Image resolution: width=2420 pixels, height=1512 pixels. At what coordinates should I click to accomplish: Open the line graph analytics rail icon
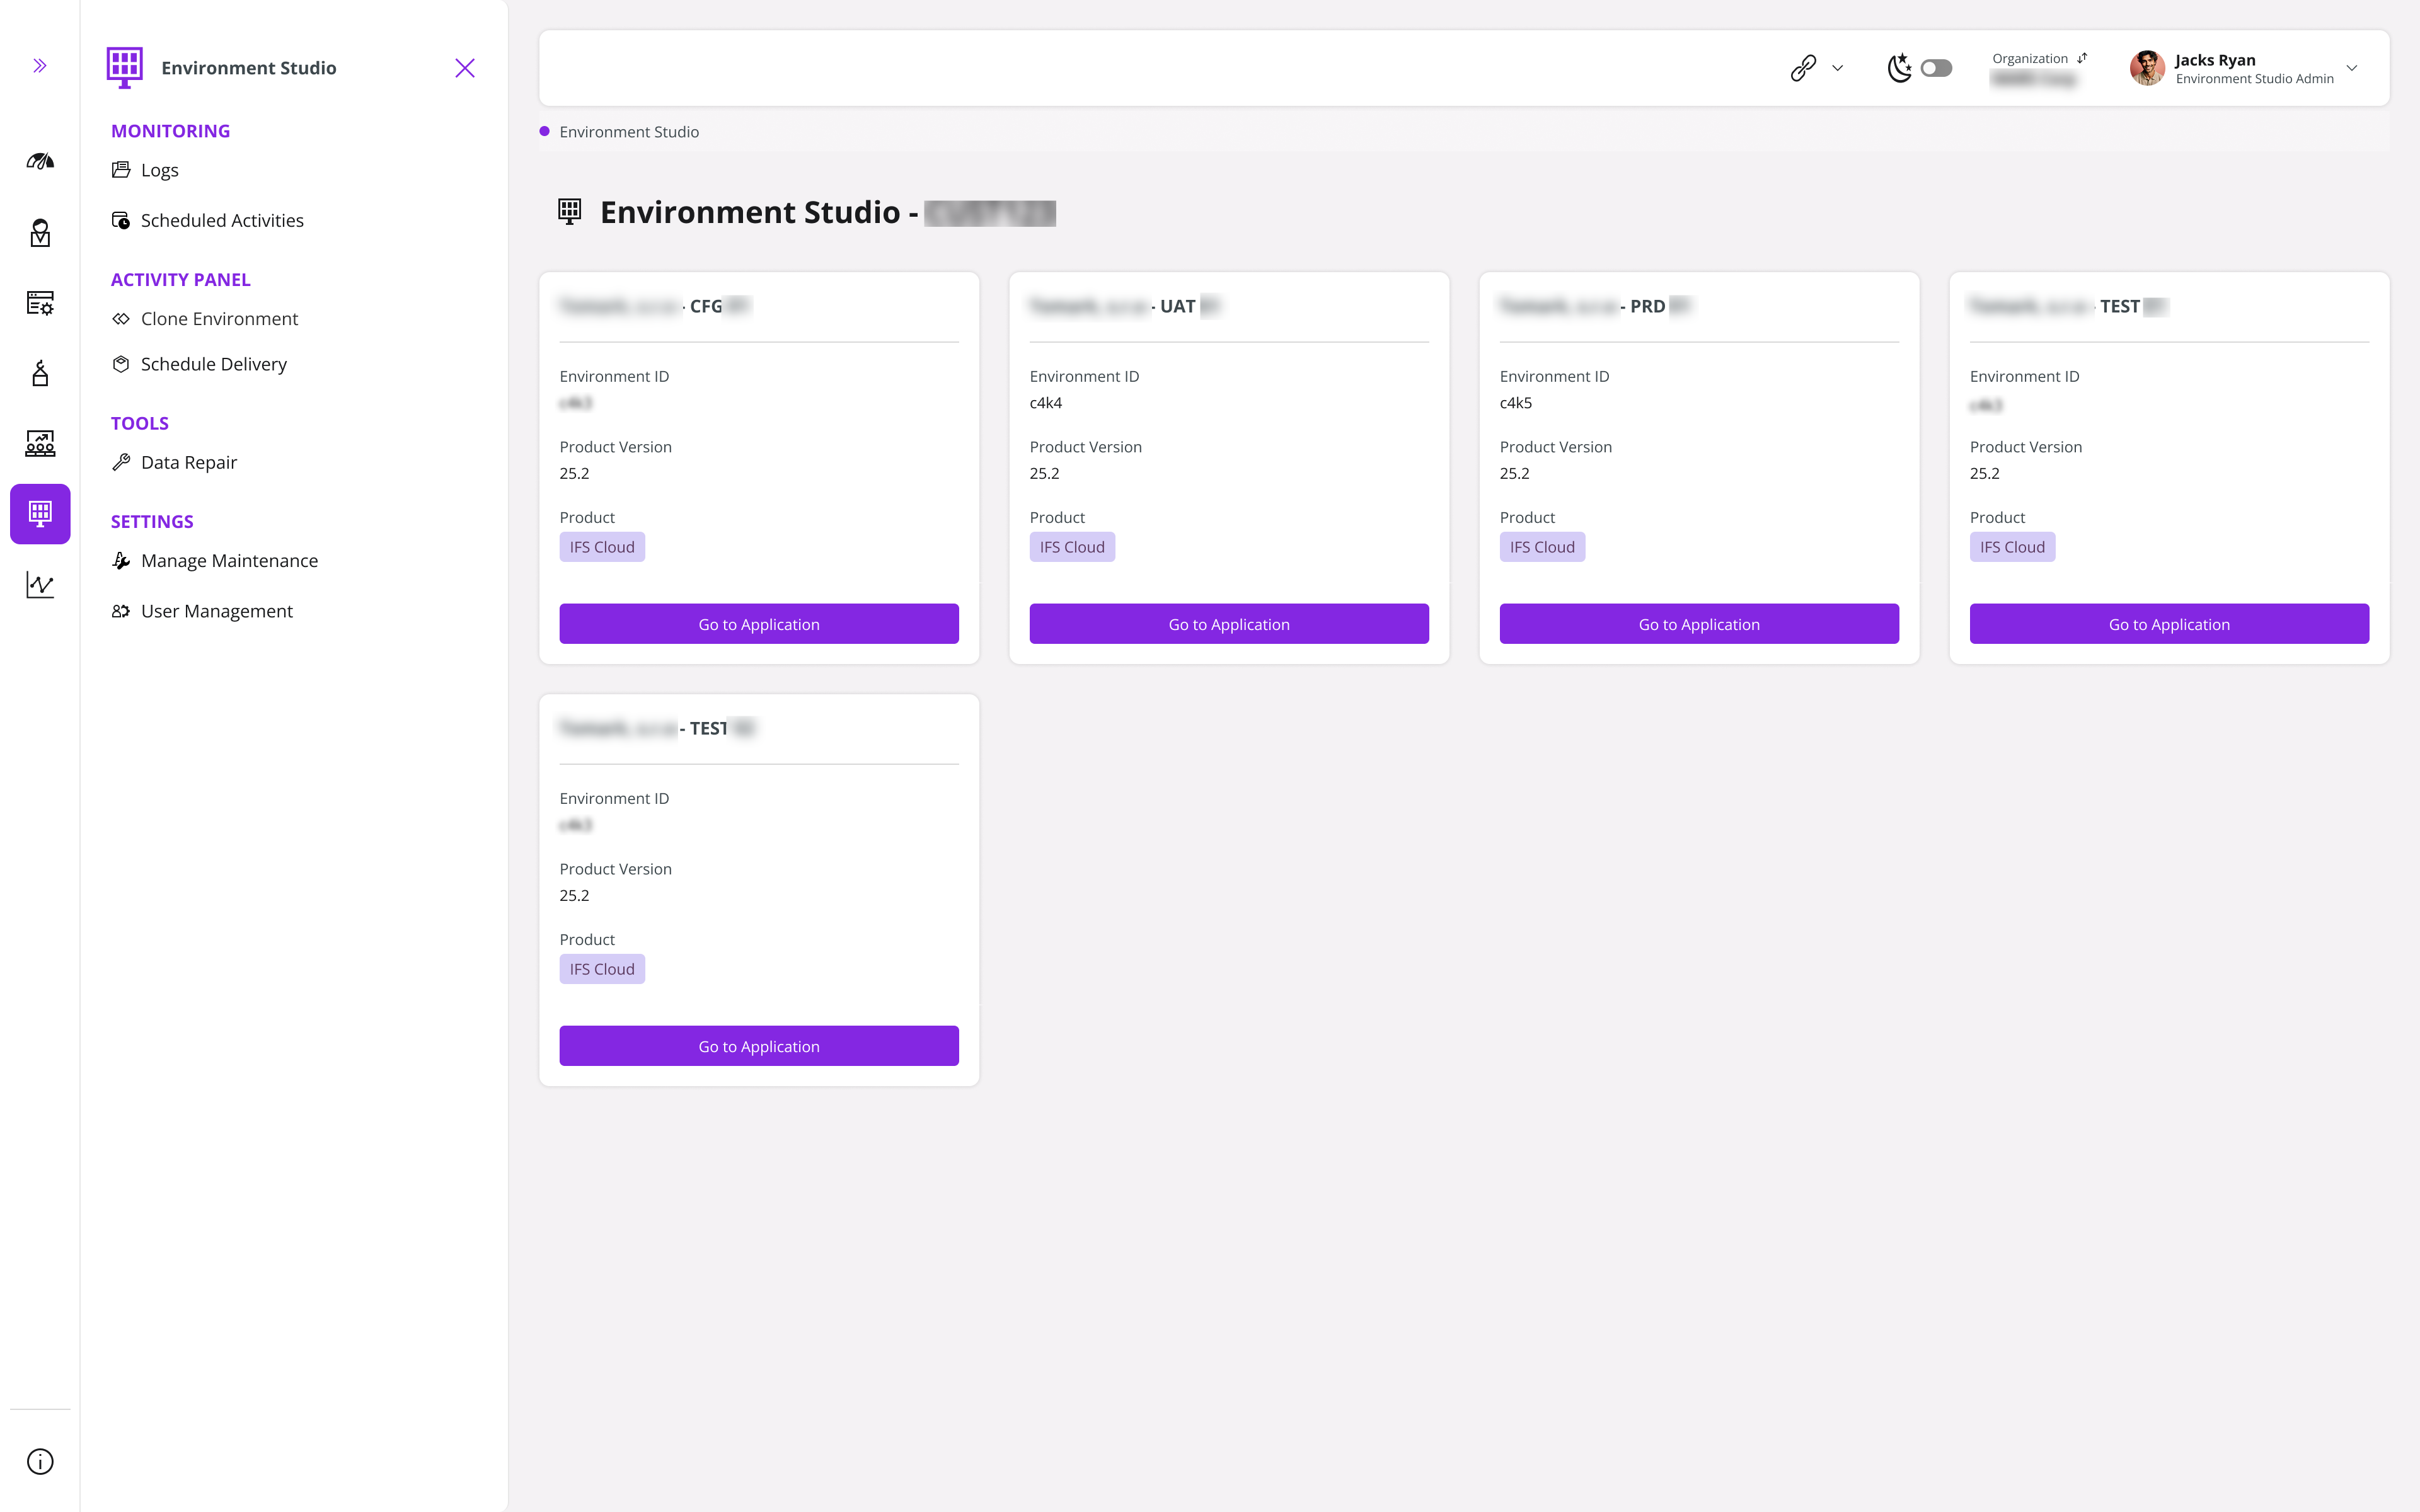click(40, 585)
